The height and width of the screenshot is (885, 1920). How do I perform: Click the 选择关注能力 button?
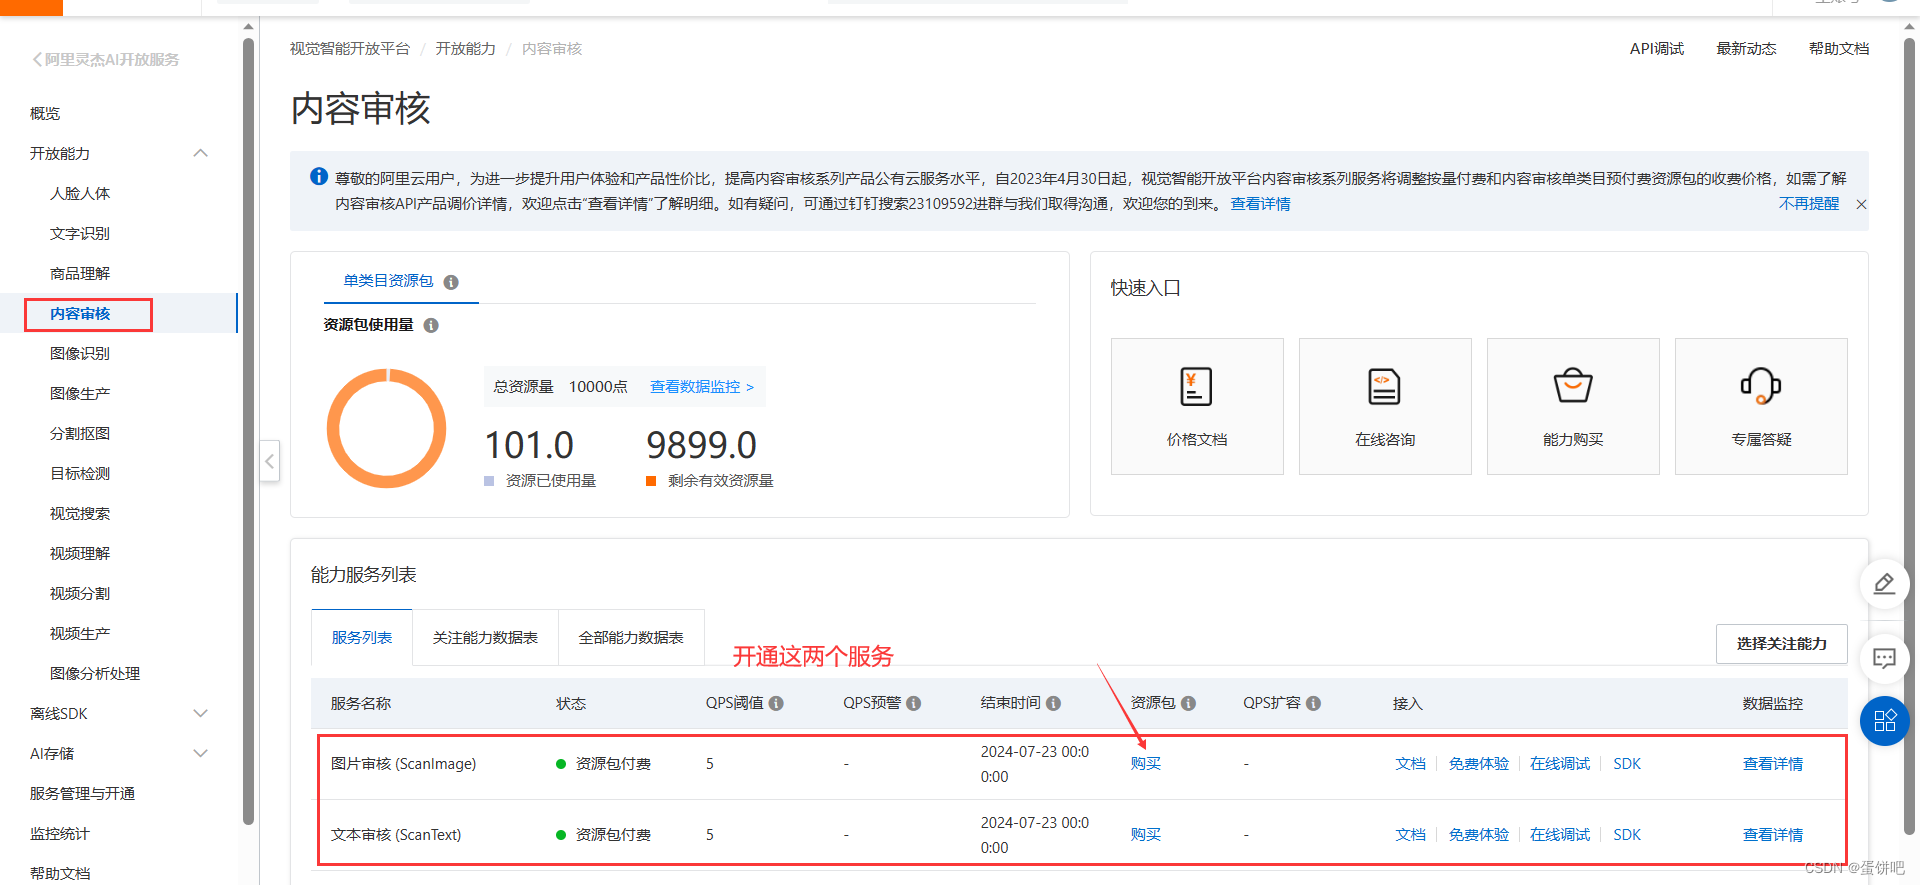1781,643
